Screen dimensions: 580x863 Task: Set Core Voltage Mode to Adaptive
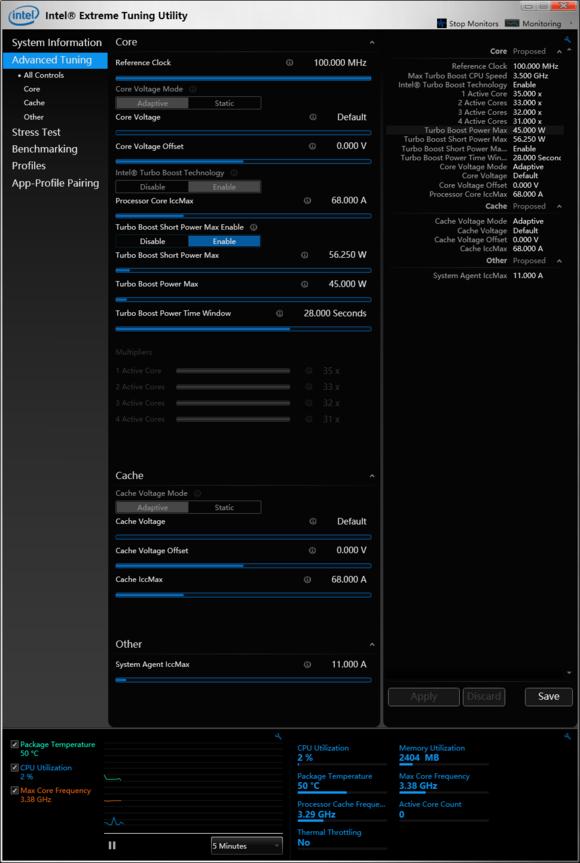point(152,103)
